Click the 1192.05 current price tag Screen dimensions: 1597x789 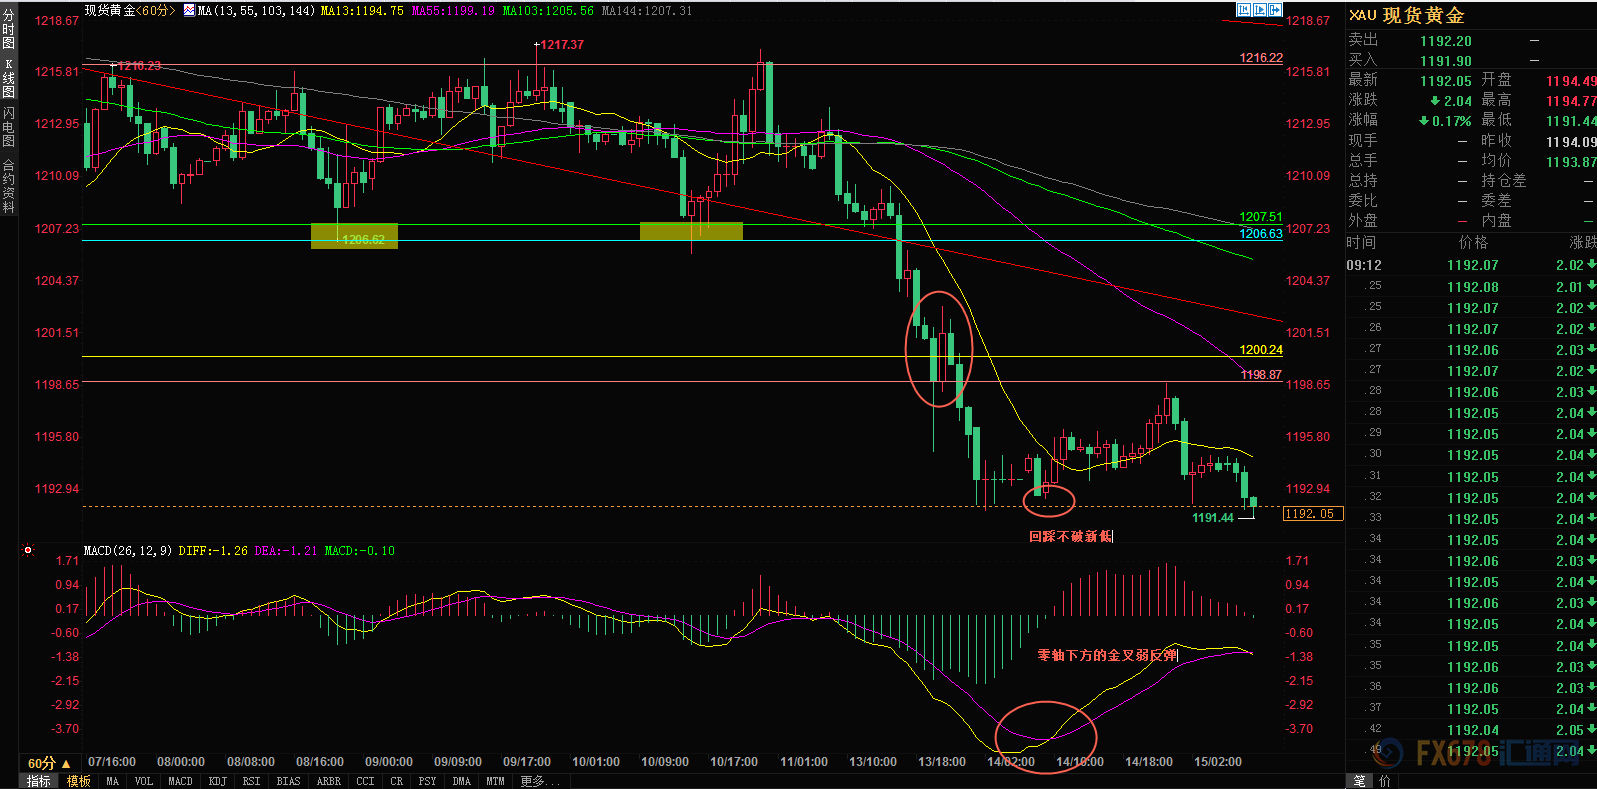(x=1311, y=514)
